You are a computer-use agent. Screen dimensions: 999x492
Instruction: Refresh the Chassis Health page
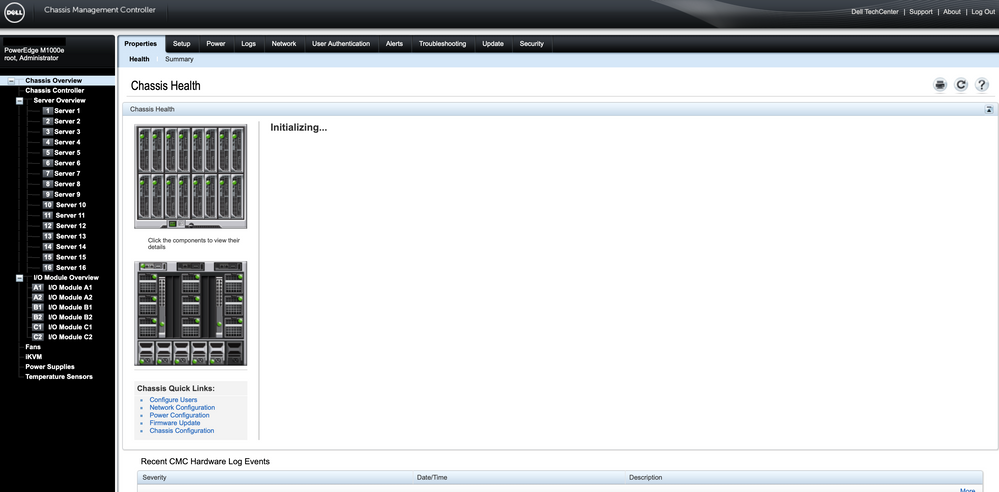[x=961, y=85]
